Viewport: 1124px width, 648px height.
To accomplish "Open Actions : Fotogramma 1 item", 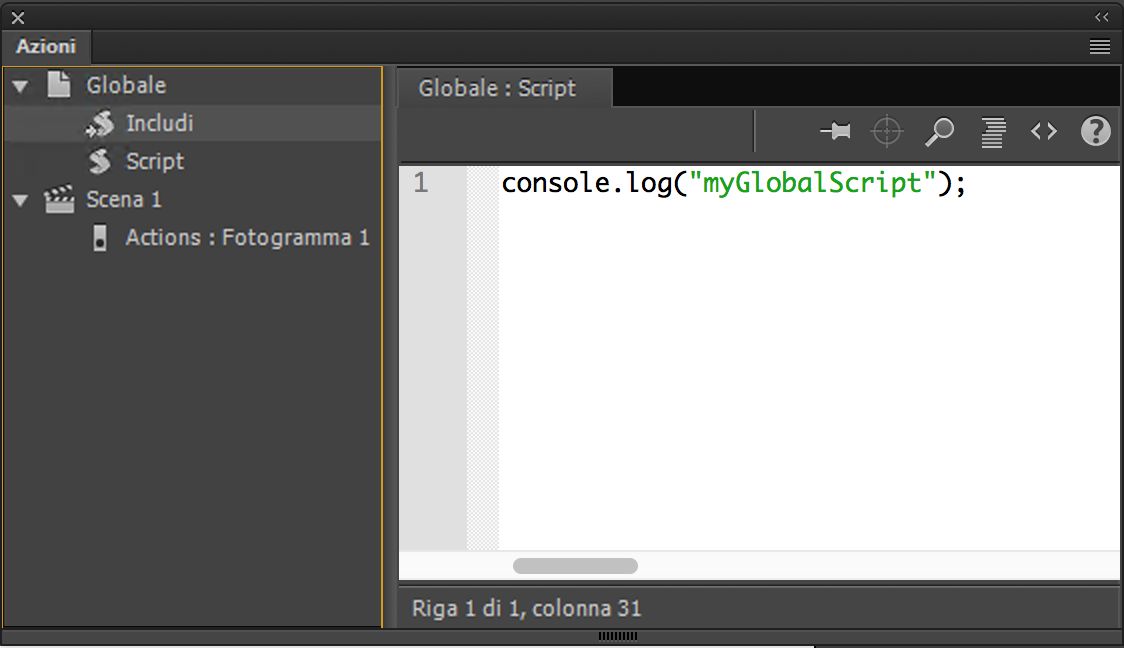I will click(247, 238).
